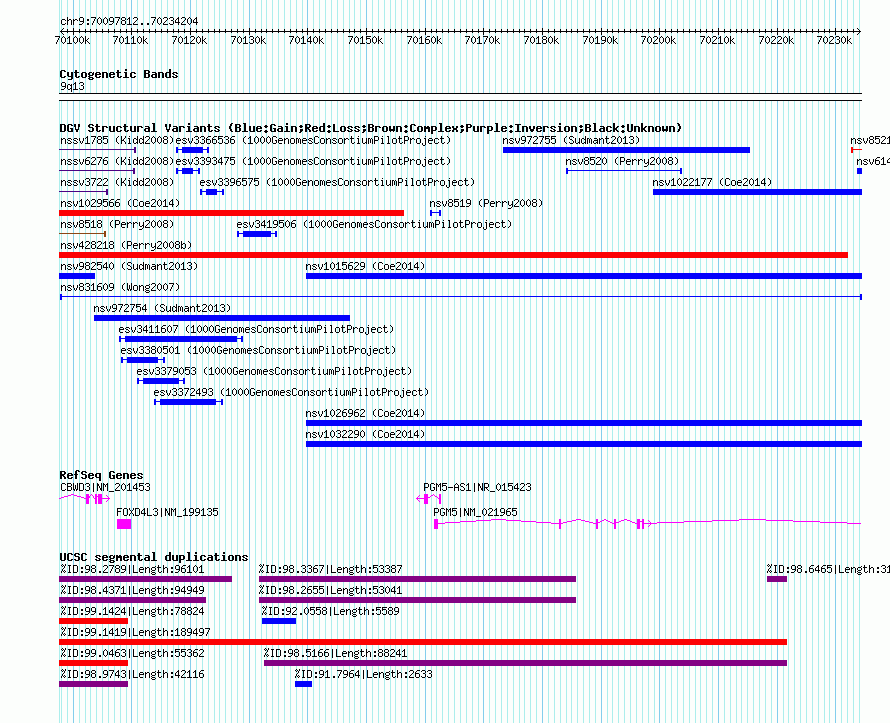Click the nssv1785 (Kidd2008) label
This screenshot has width=890, height=723.
coord(117,140)
